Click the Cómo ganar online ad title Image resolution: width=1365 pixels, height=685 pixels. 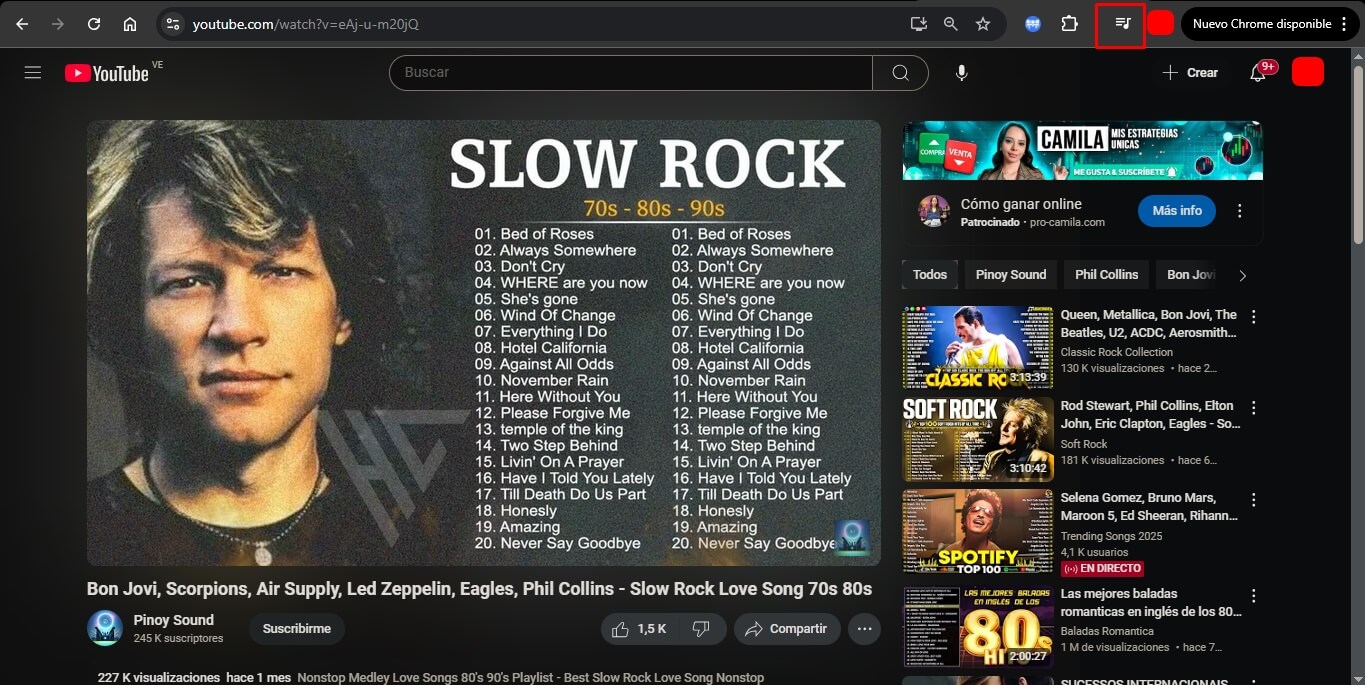(1021, 204)
